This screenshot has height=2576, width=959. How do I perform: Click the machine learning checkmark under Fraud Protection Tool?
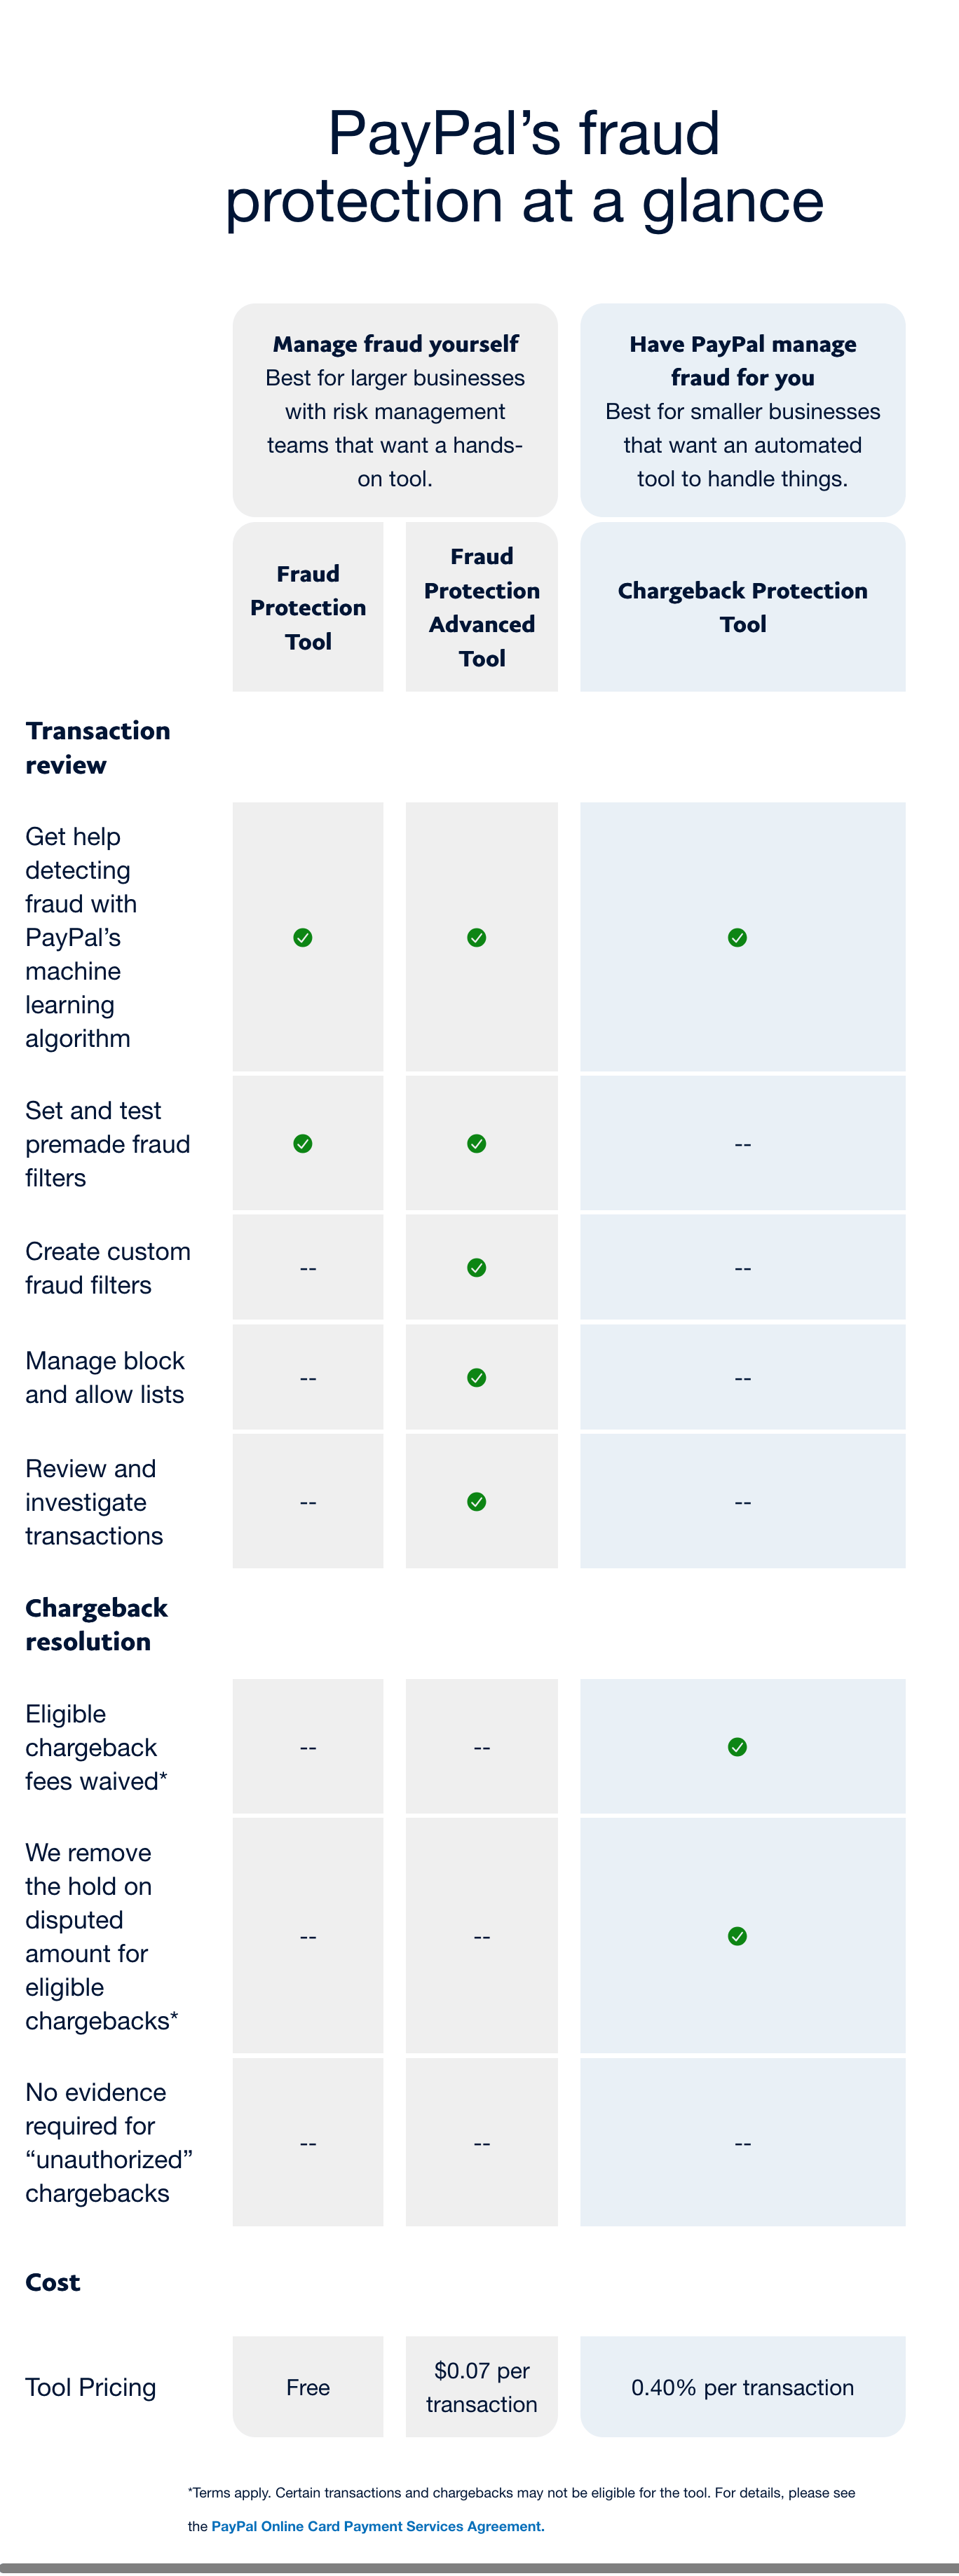(x=303, y=937)
